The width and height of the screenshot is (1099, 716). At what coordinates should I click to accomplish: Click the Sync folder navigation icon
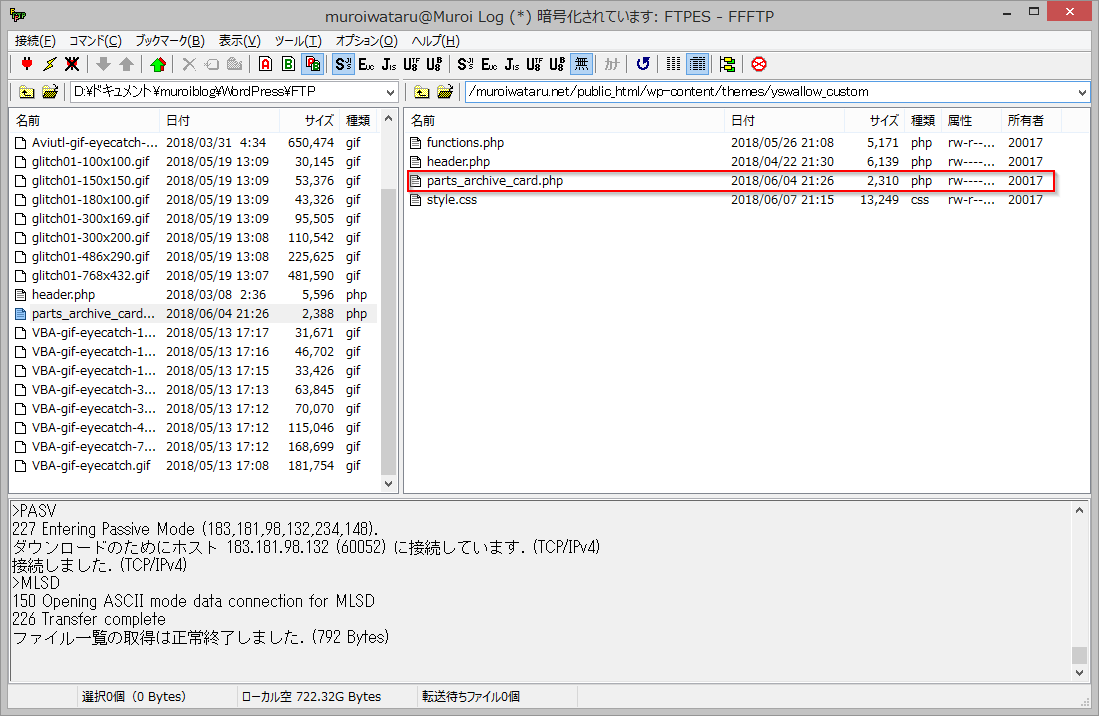(727, 64)
